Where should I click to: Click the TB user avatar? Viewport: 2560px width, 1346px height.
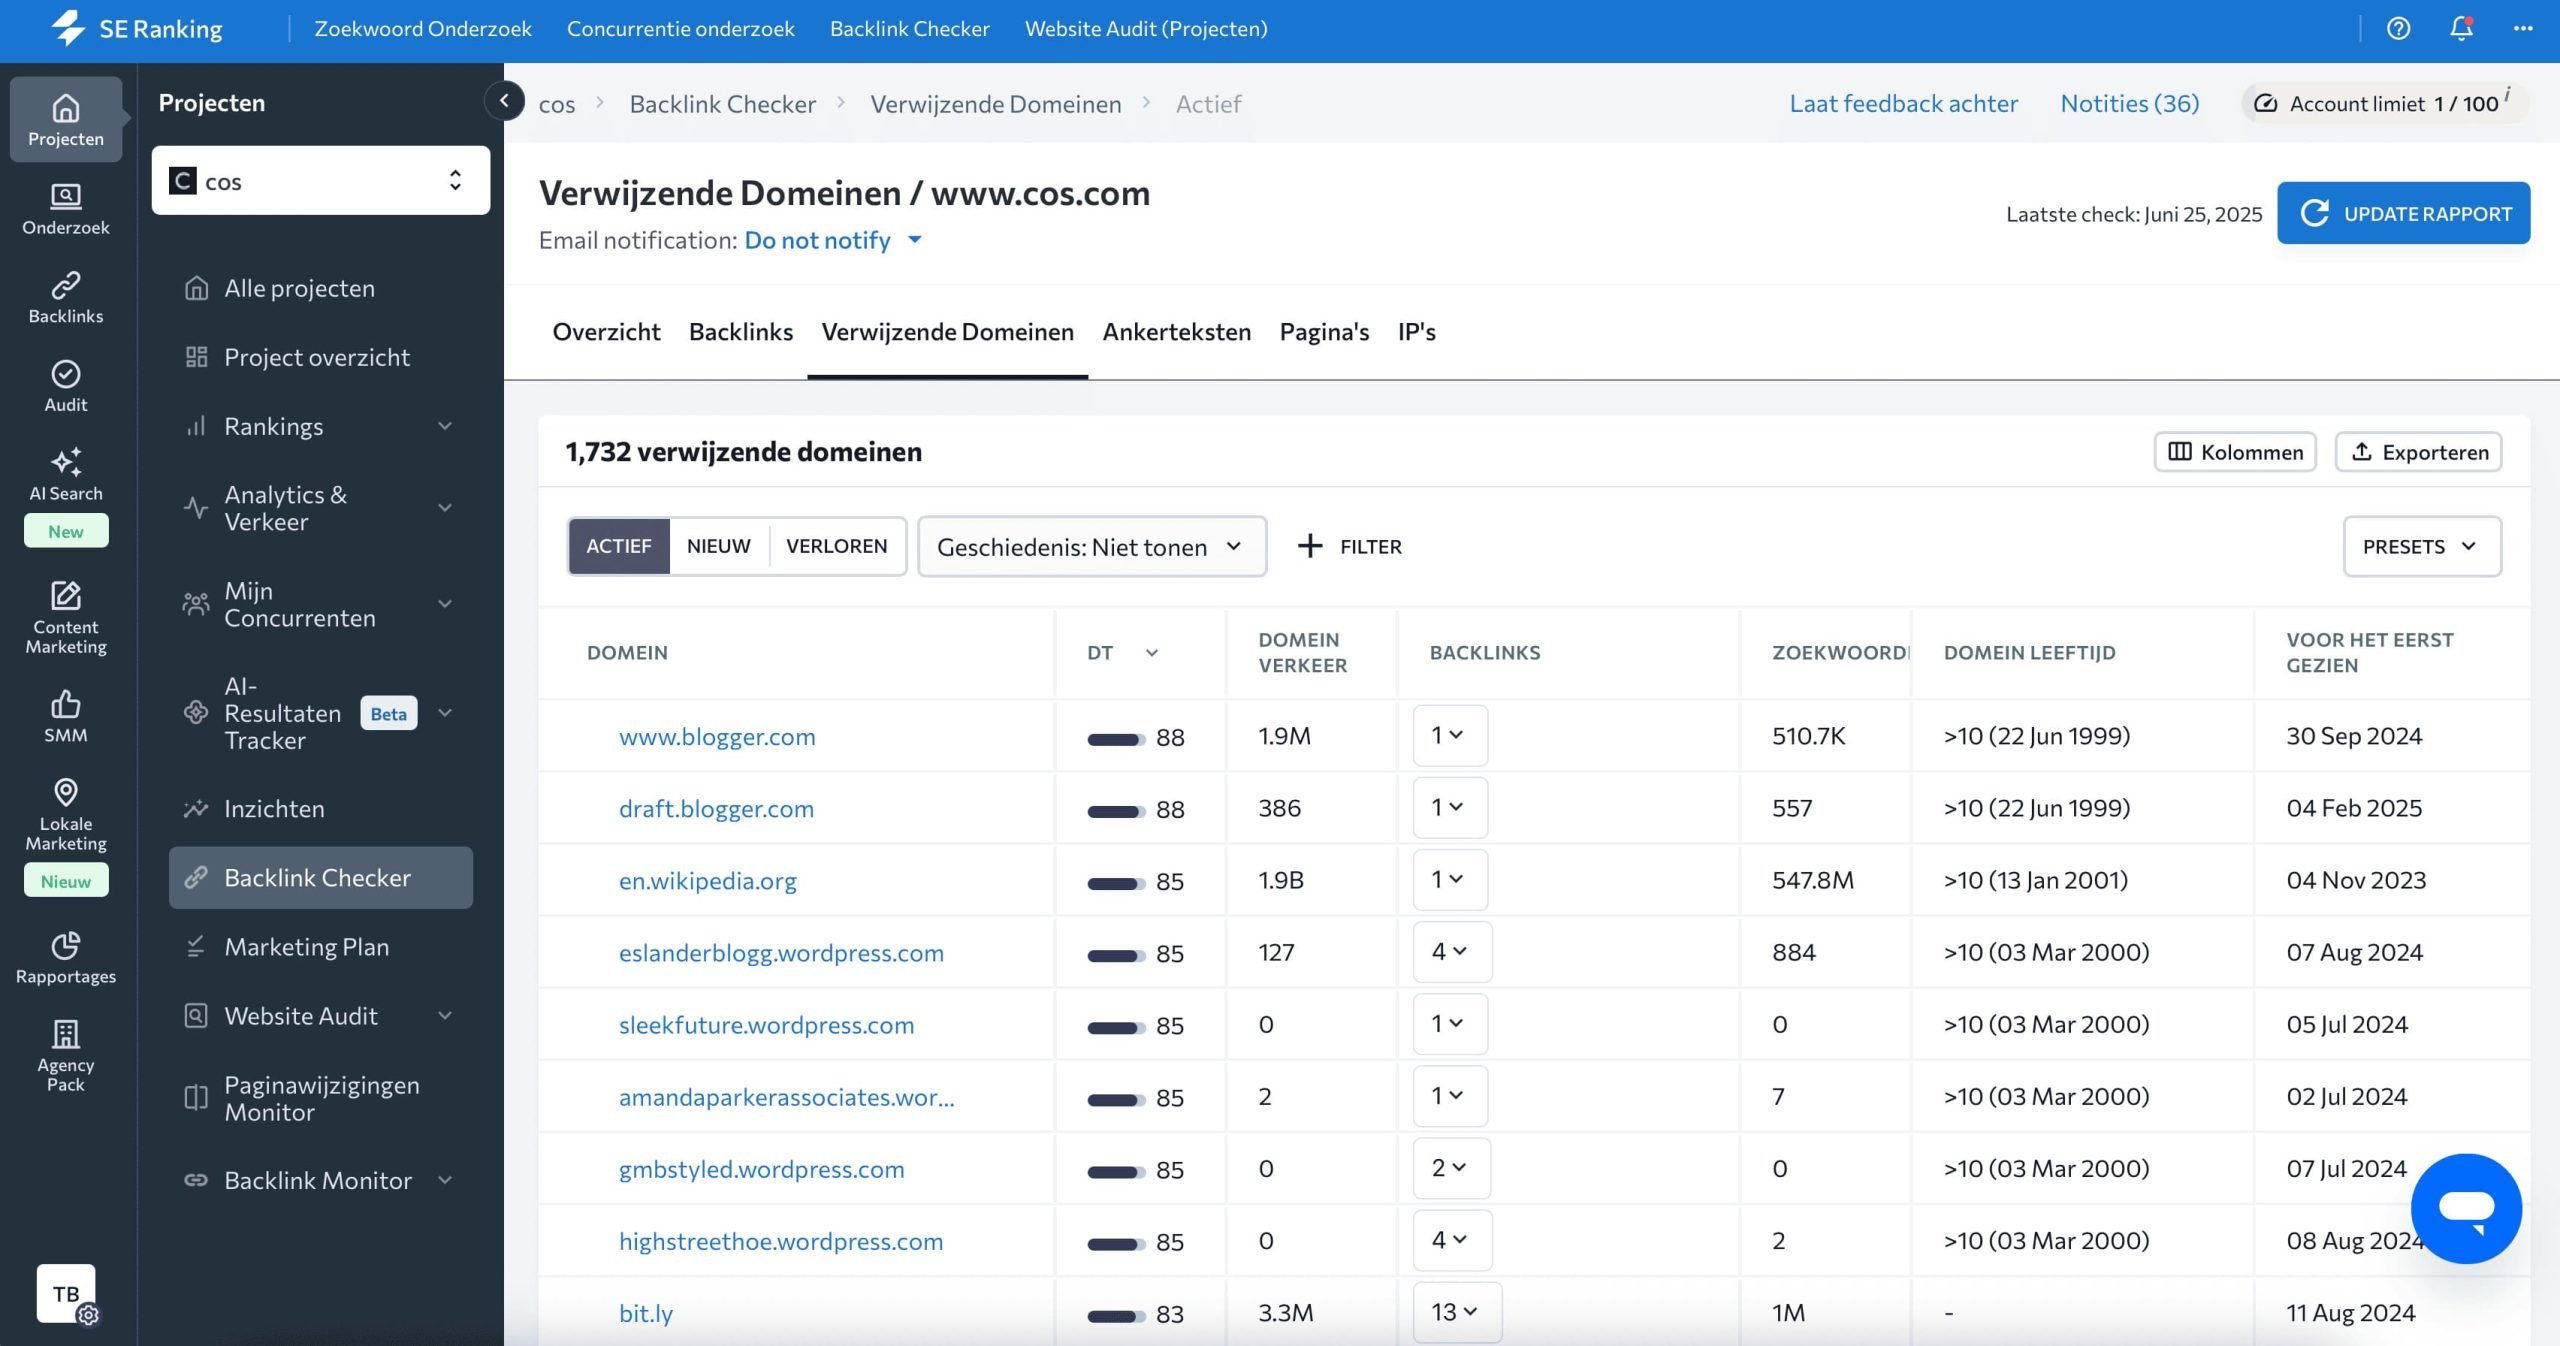(66, 1293)
